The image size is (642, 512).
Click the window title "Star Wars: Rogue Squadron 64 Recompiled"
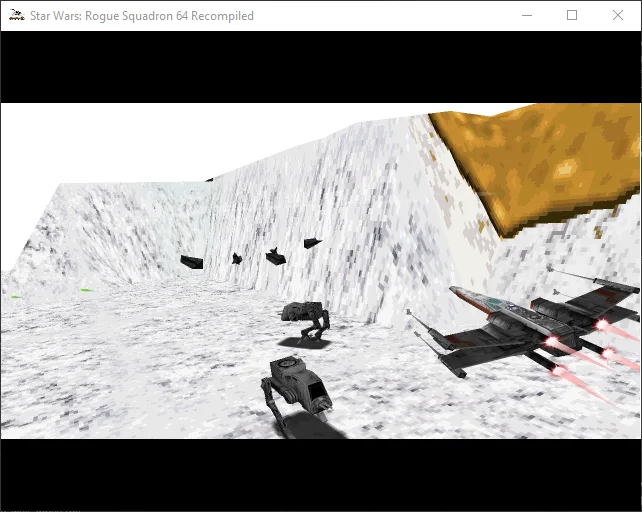click(142, 16)
